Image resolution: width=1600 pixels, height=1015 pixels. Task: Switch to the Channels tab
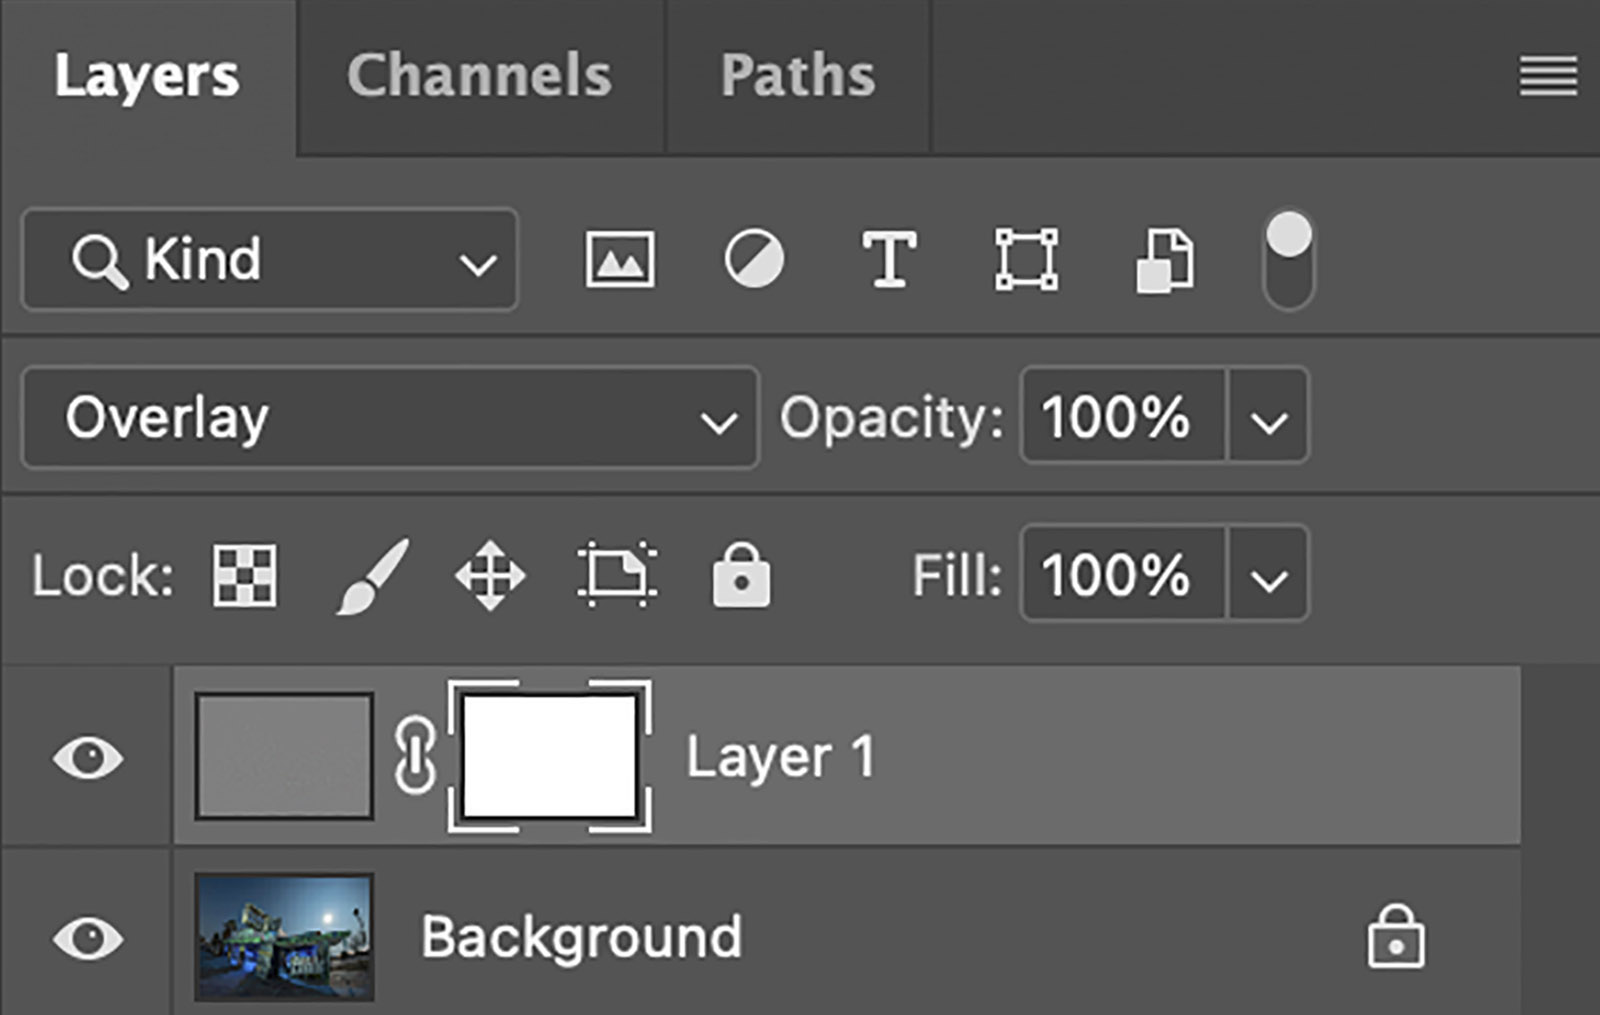(479, 76)
